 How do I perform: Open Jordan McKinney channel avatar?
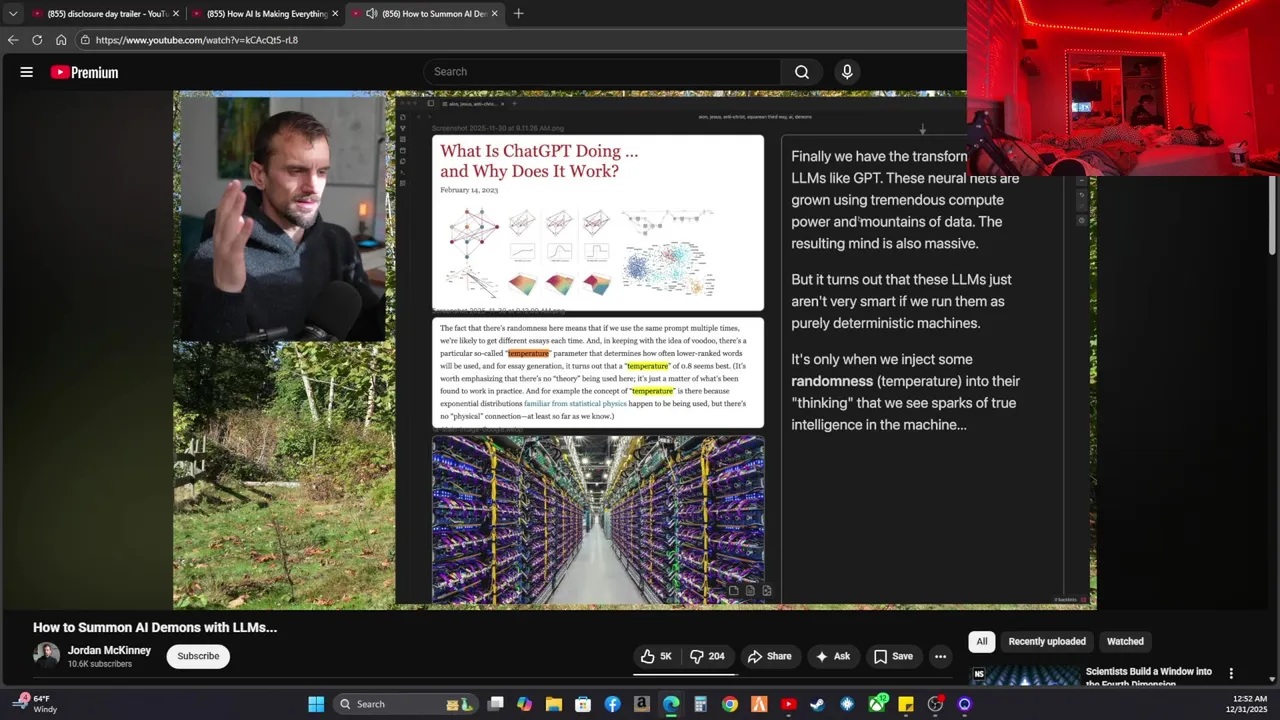click(x=46, y=655)
